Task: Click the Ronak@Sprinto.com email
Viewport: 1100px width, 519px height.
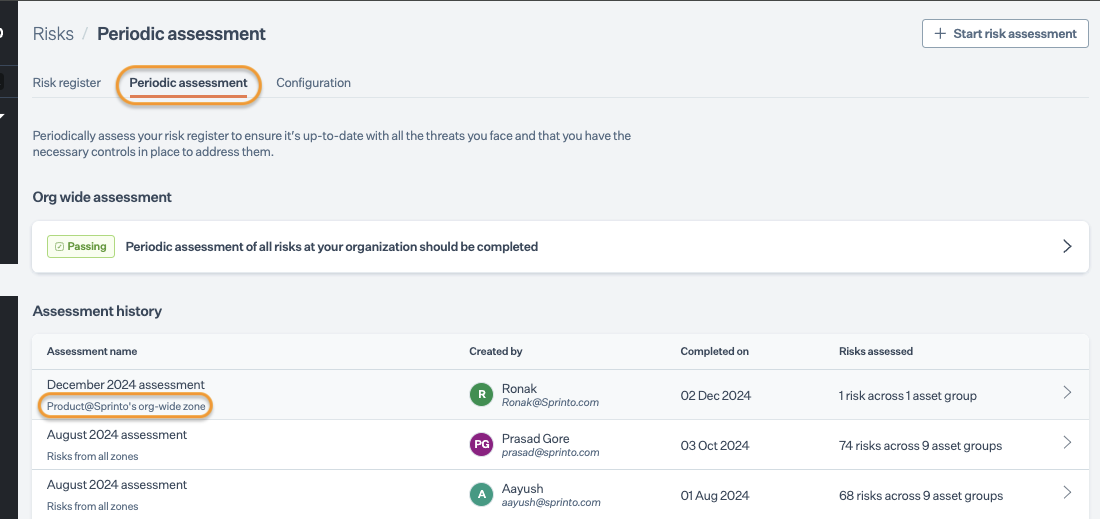Action: click(x=548, y=403)
